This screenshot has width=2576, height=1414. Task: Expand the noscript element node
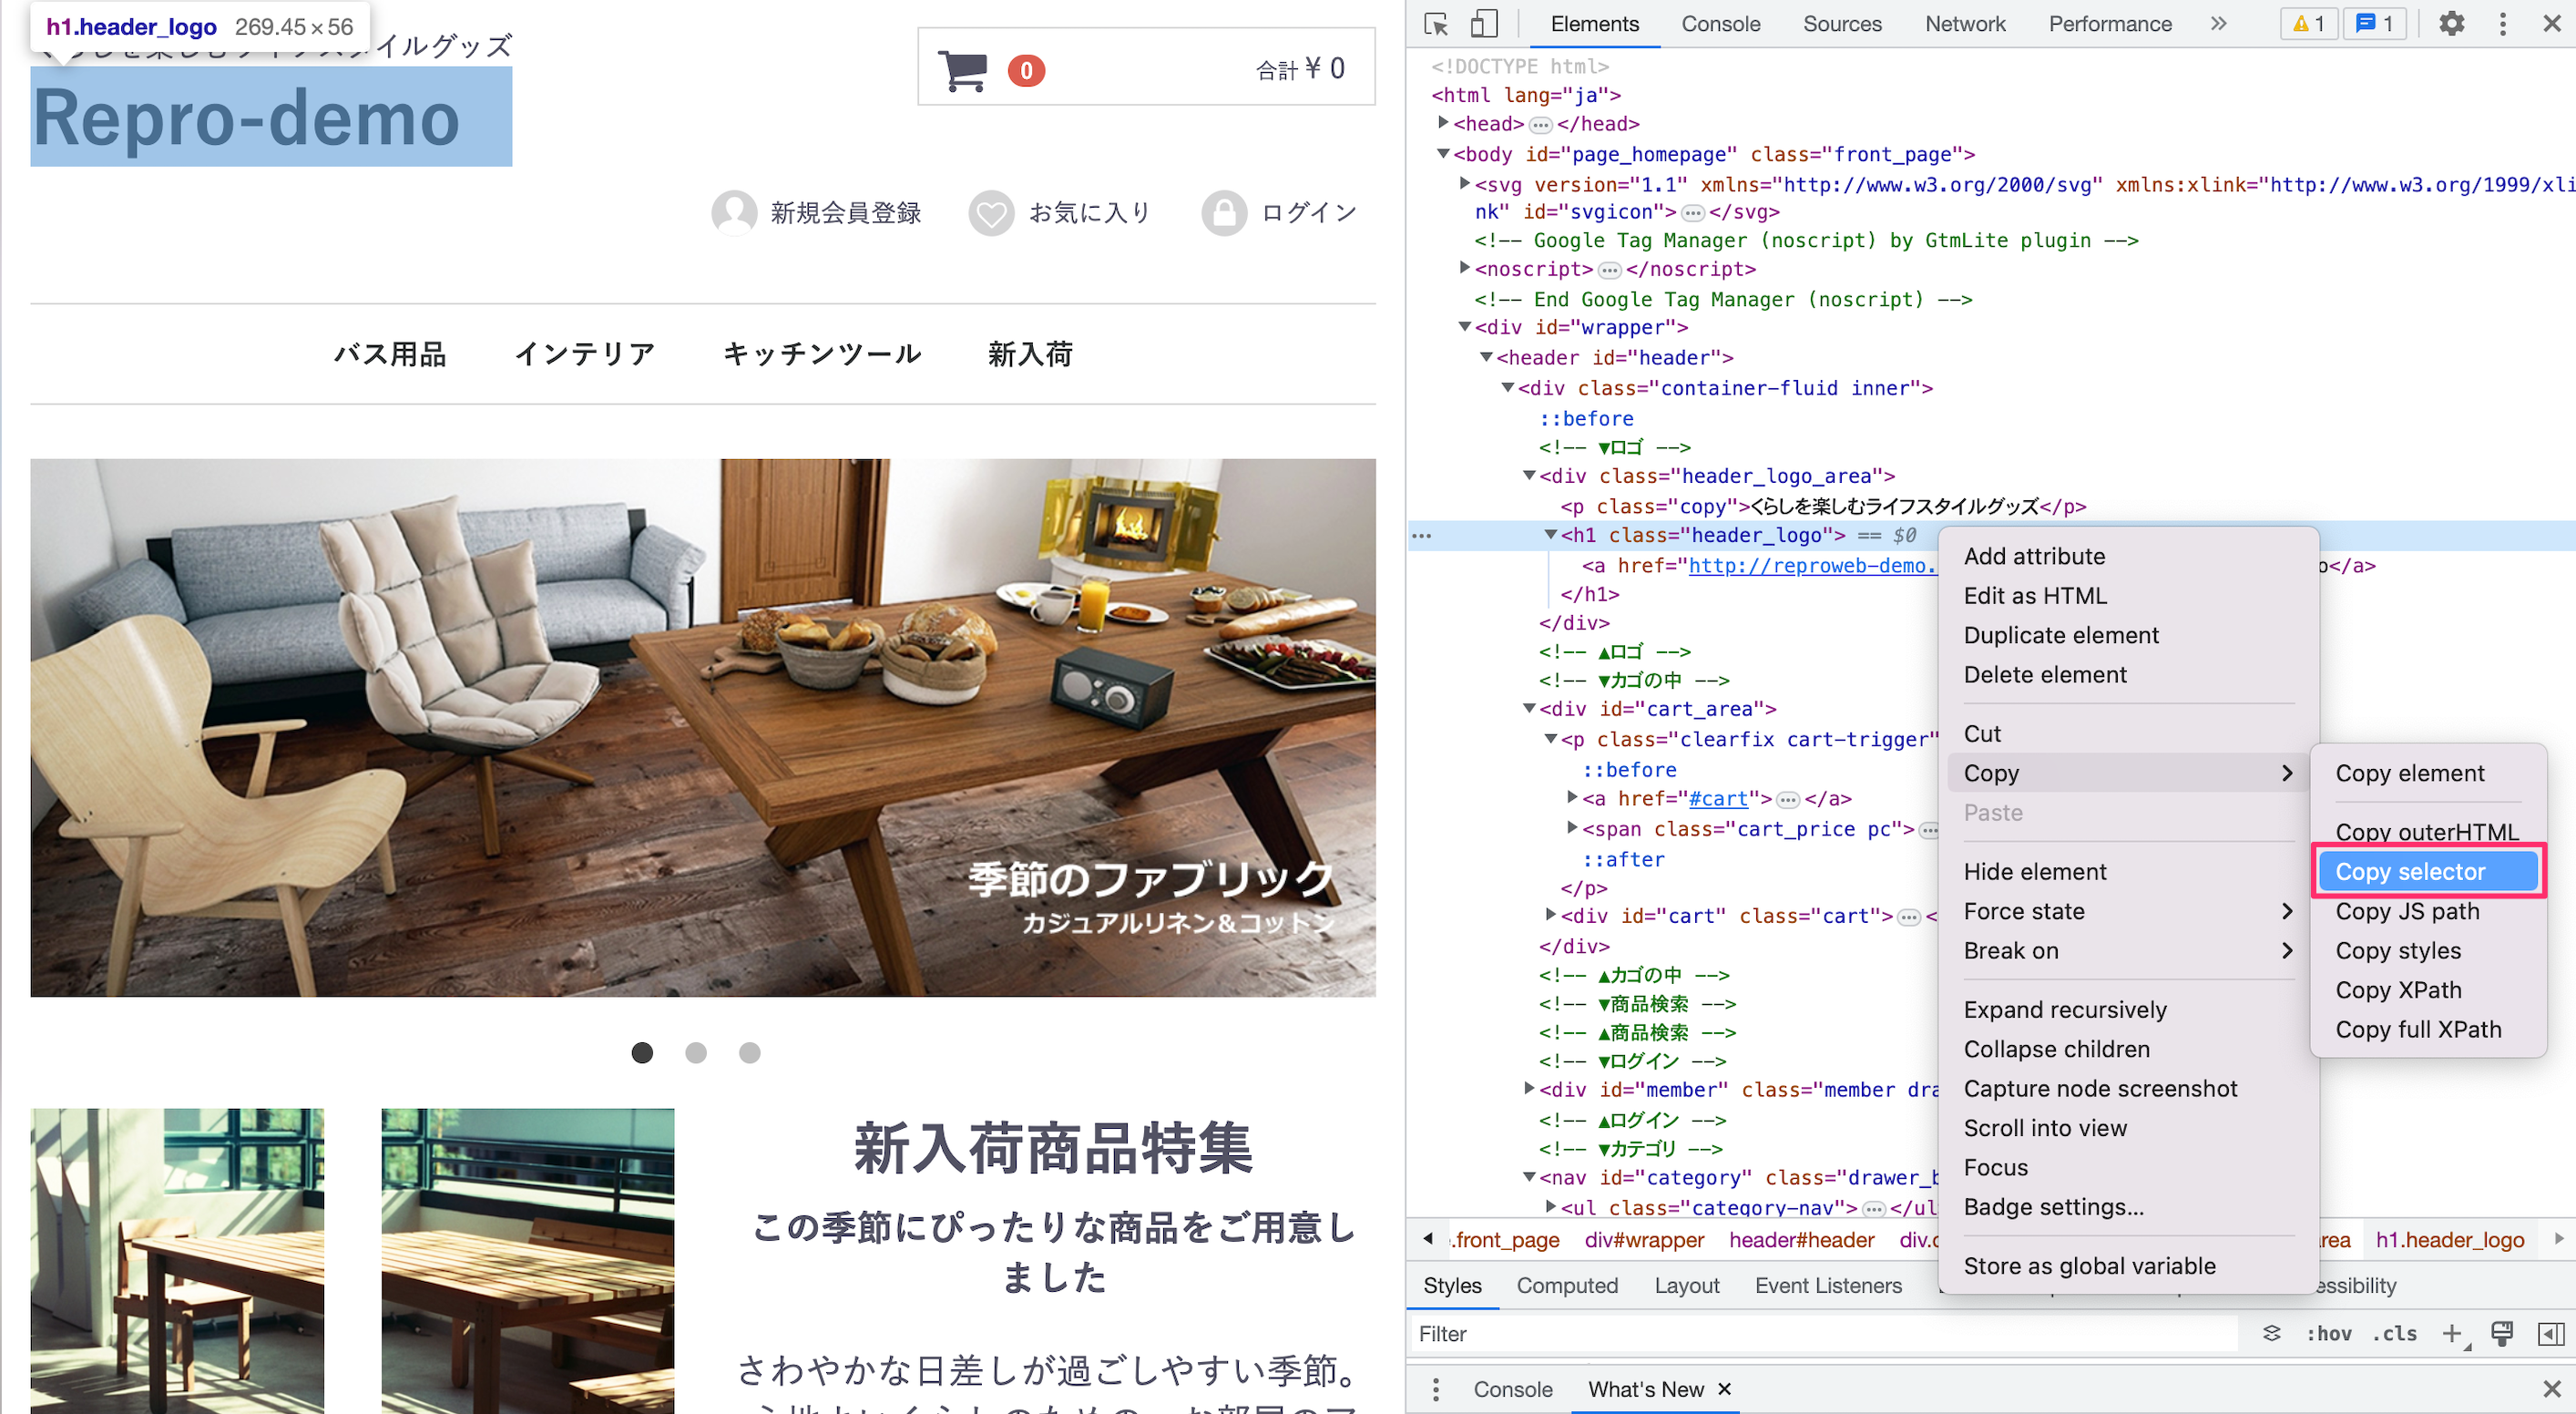1464,268
